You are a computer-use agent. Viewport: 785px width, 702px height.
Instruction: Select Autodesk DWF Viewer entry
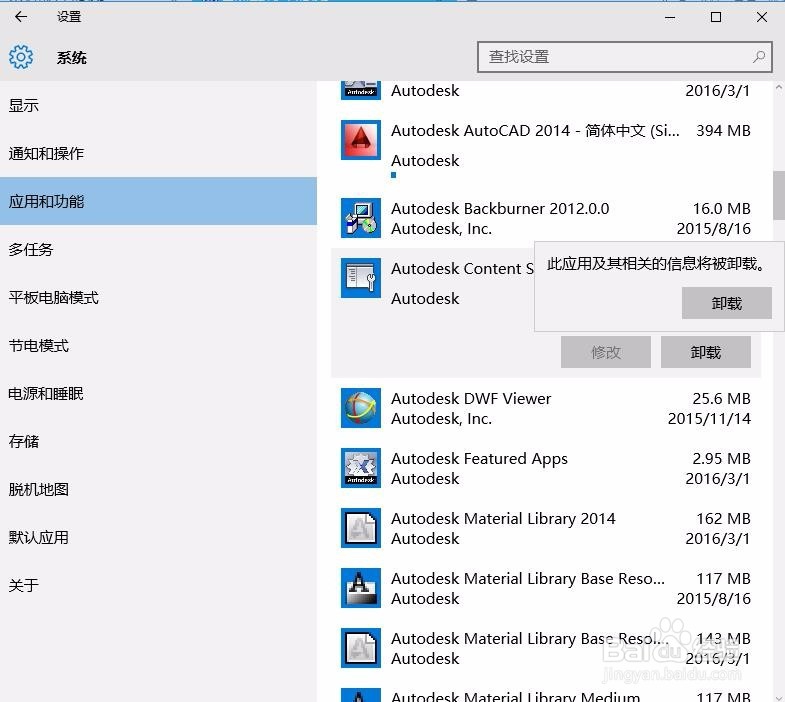[546, 408]
